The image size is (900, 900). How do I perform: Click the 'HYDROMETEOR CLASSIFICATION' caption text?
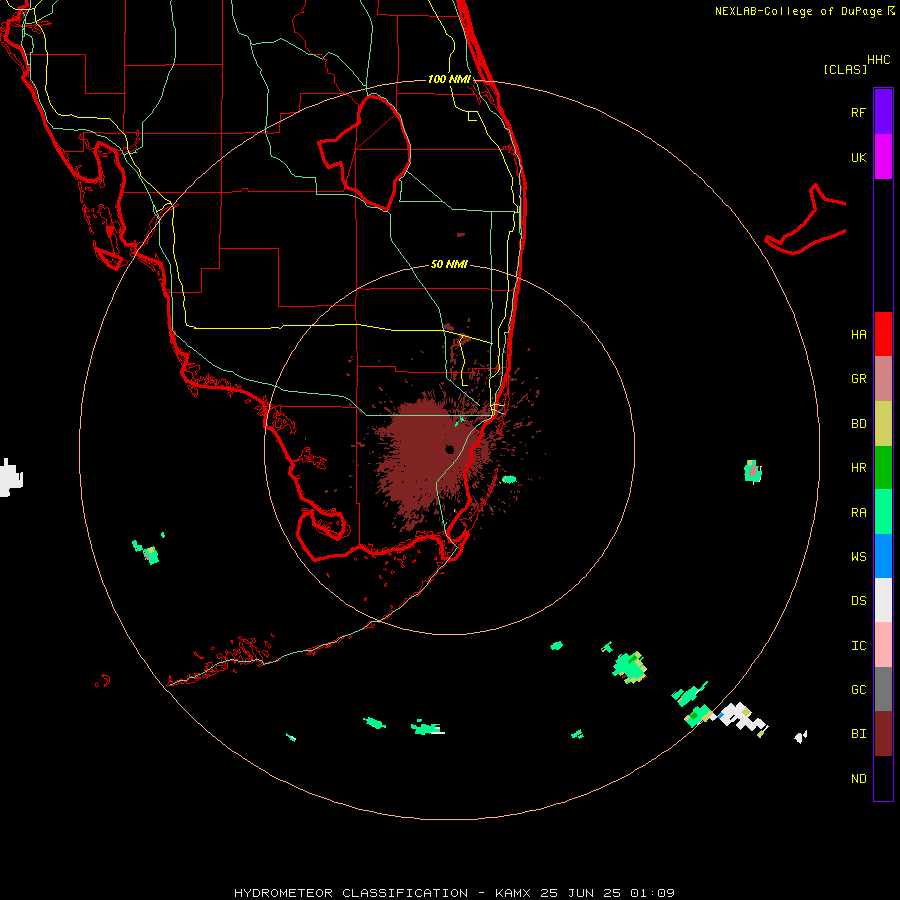tap(350, 893)
